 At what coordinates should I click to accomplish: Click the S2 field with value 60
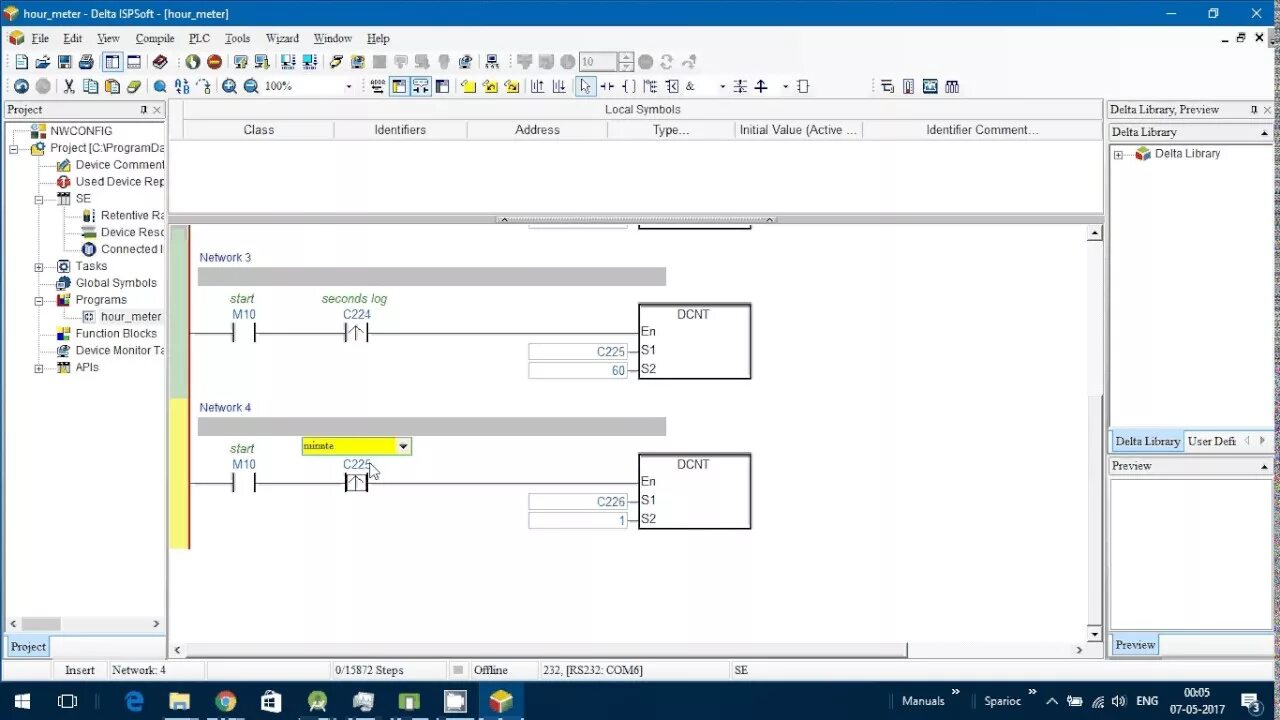(x=578, y=370)
